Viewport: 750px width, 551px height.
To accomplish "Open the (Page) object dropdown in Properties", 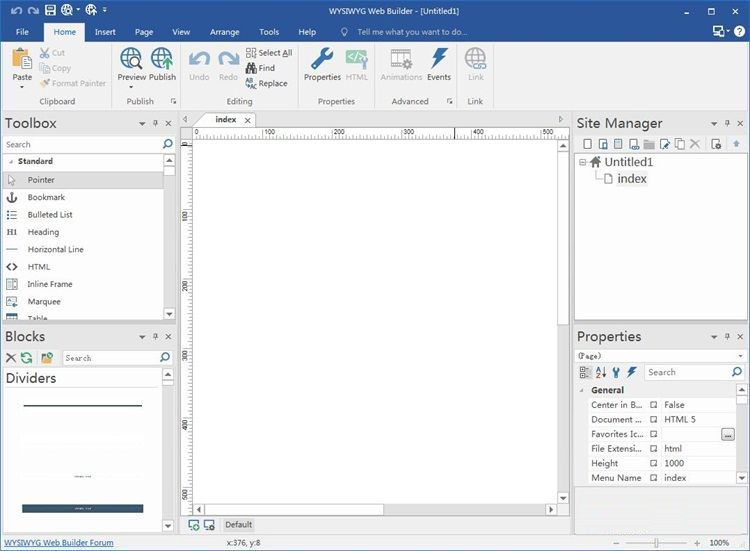I will tap(740, 356).
